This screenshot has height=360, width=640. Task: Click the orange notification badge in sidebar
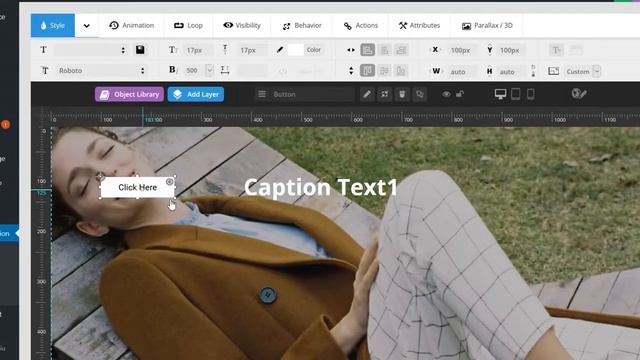(5, 124)
